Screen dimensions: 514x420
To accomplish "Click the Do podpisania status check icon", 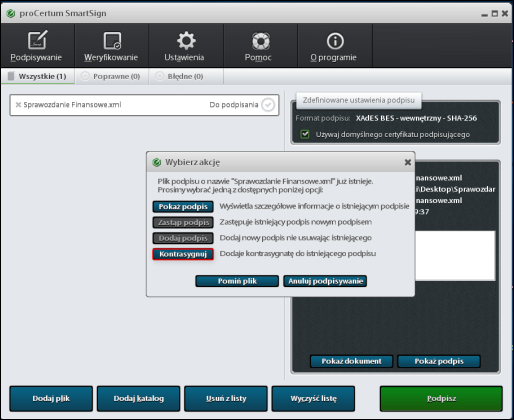I will pyautogui.click(x=268, y=105).
